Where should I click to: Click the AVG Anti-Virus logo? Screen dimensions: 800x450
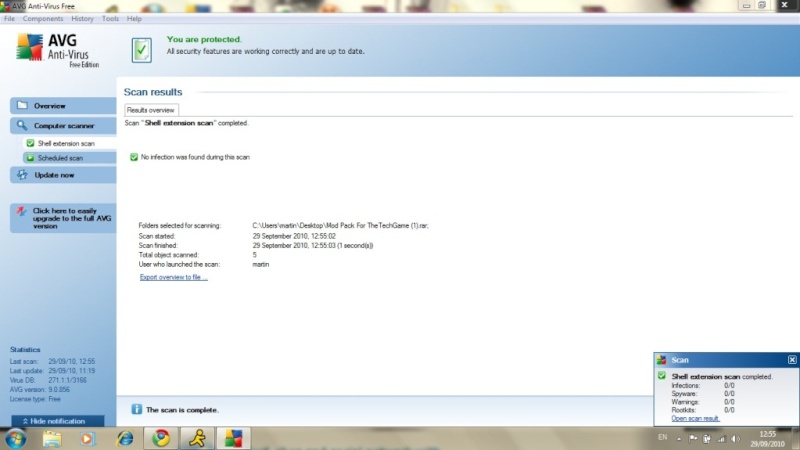[x=57, y=51]
